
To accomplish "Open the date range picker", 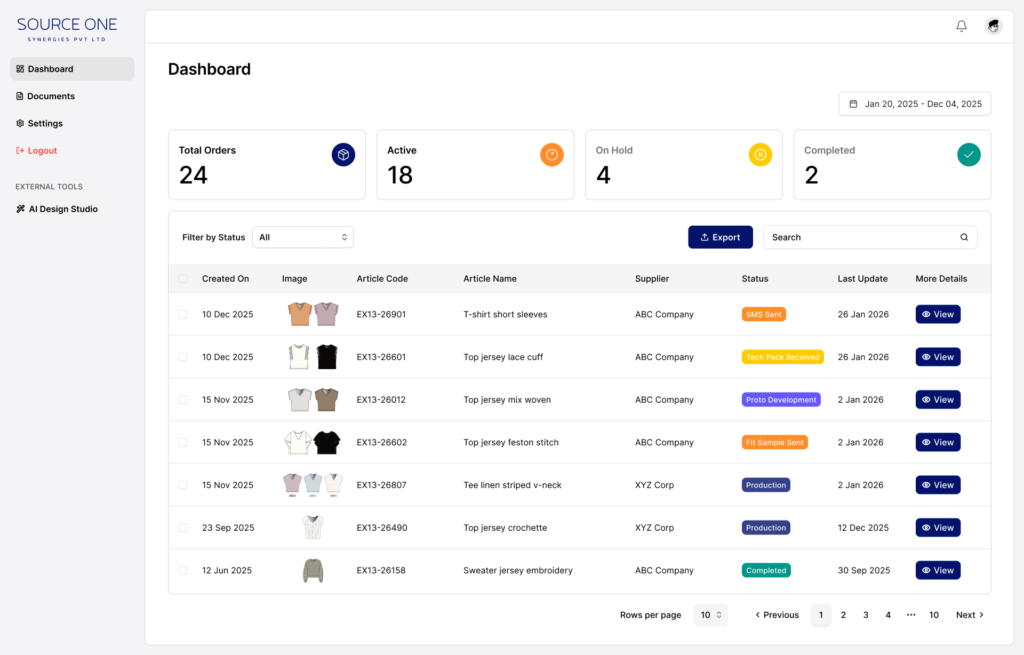I will click(915, 104).
